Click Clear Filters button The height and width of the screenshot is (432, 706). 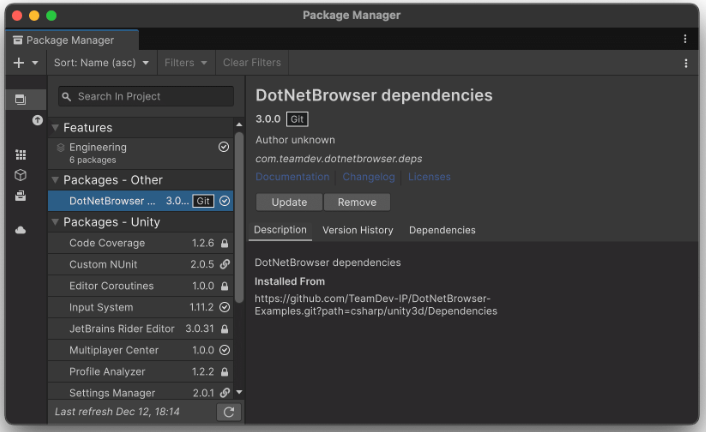point(252,63)
